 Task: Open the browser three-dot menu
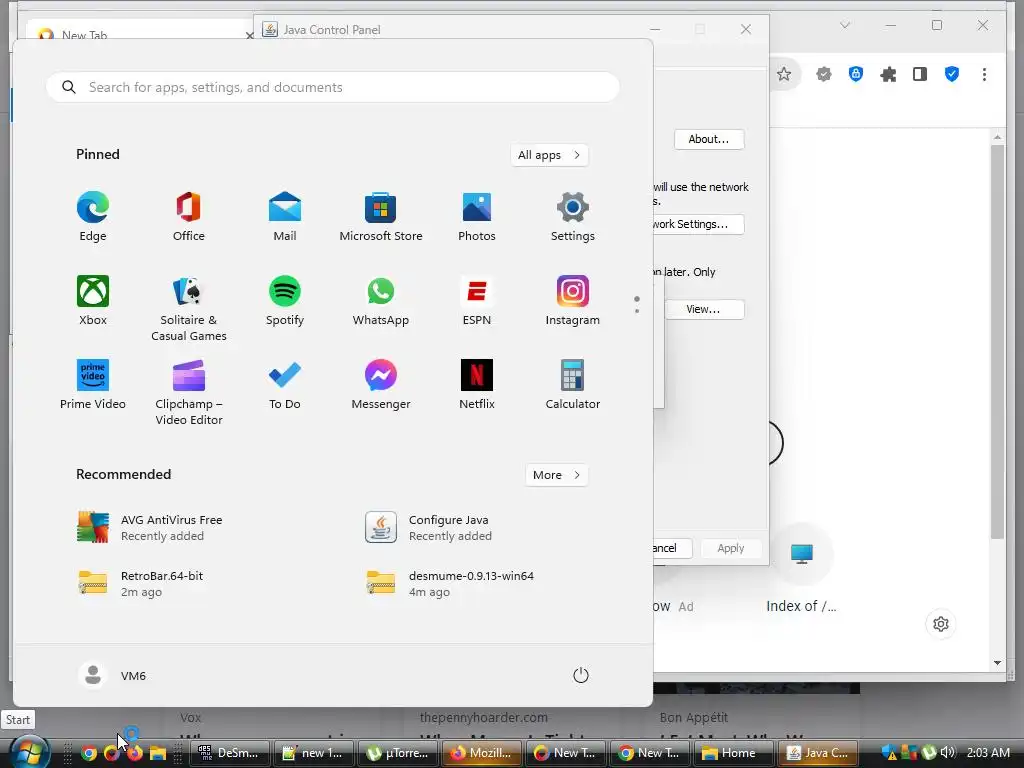(x=984, y=74)
